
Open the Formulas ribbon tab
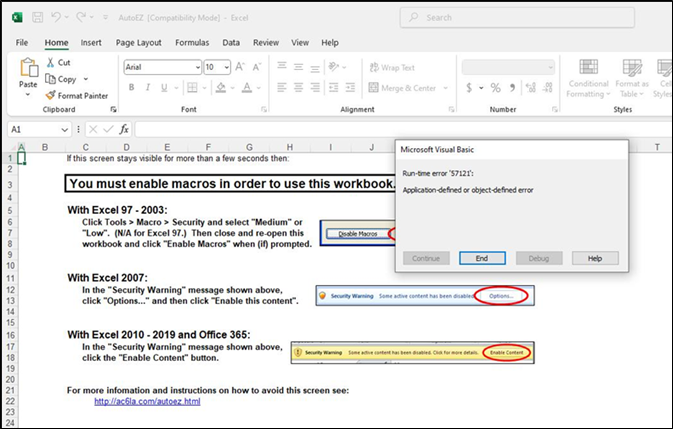coord(192,43)
